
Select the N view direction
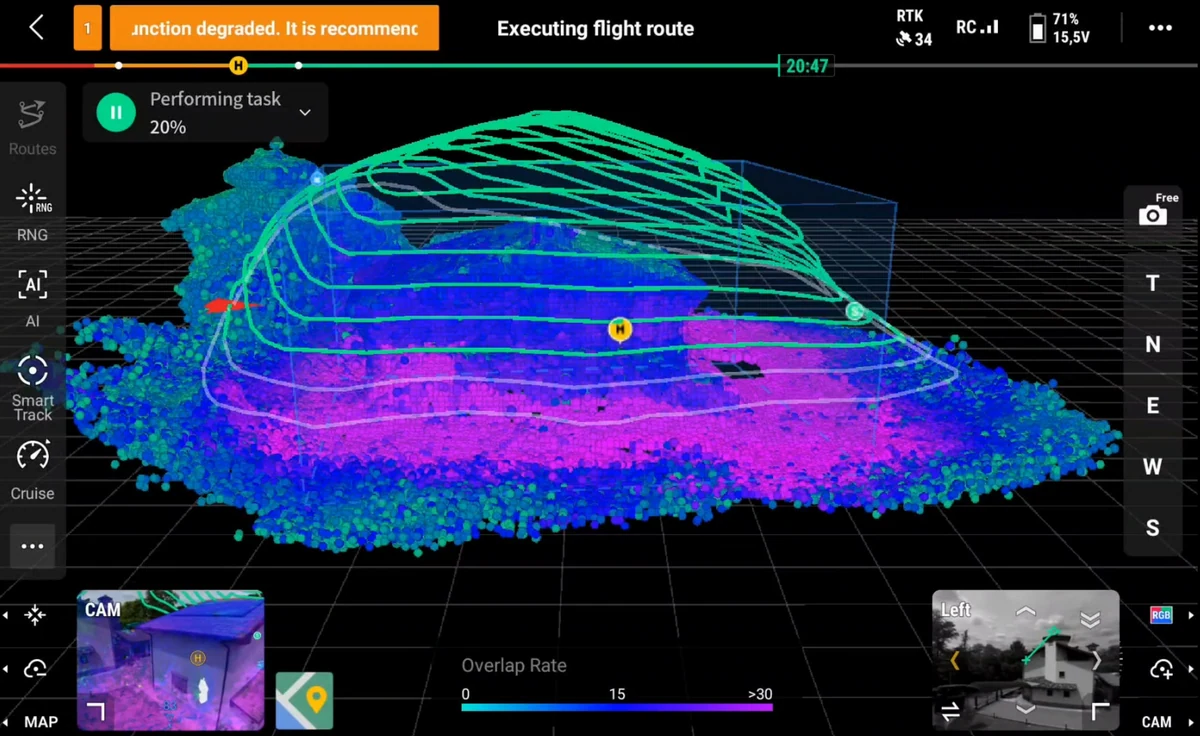point(1153,345)
